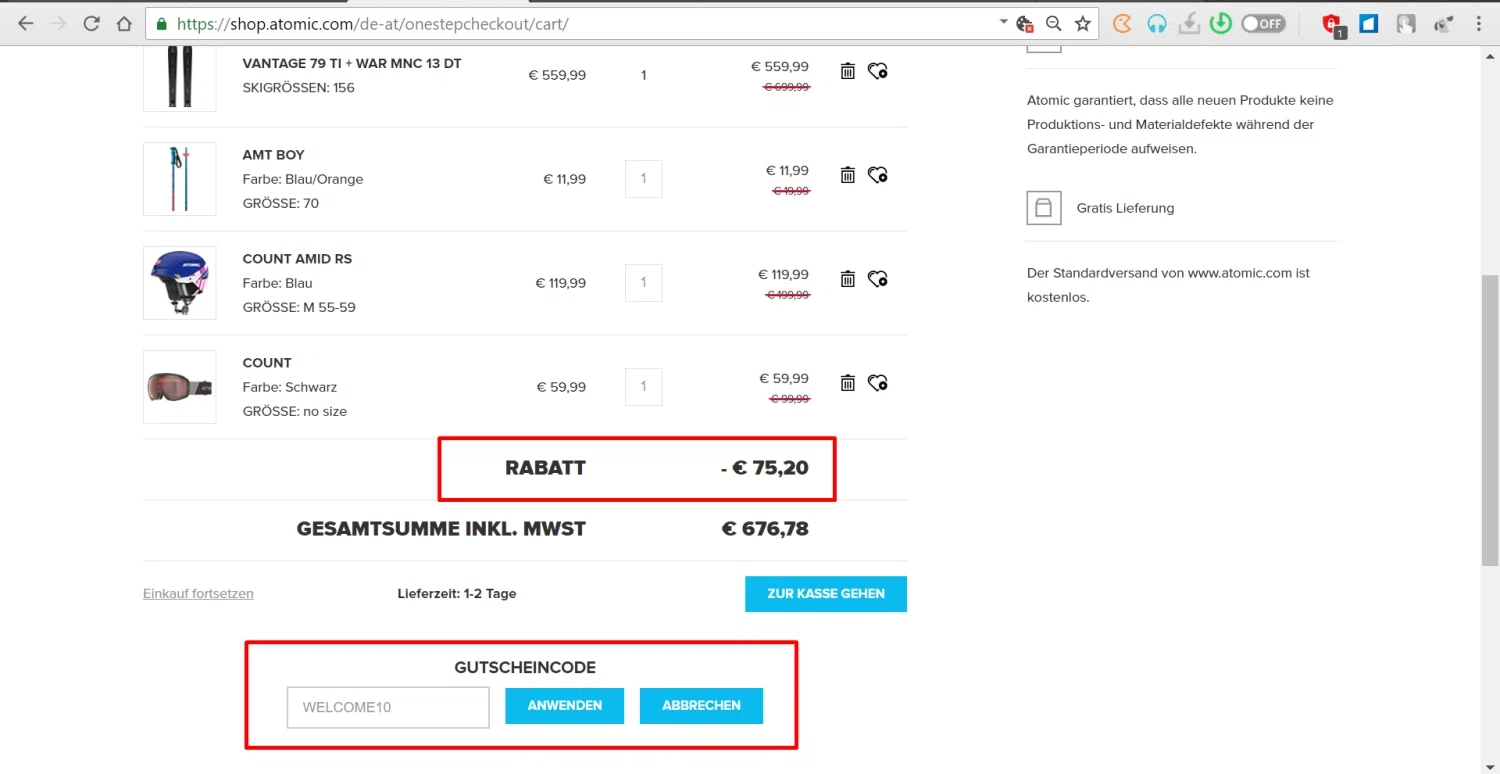Proceed with ZUR KASSE GEHEN button

pyautogui.click(x=826, y=594)
